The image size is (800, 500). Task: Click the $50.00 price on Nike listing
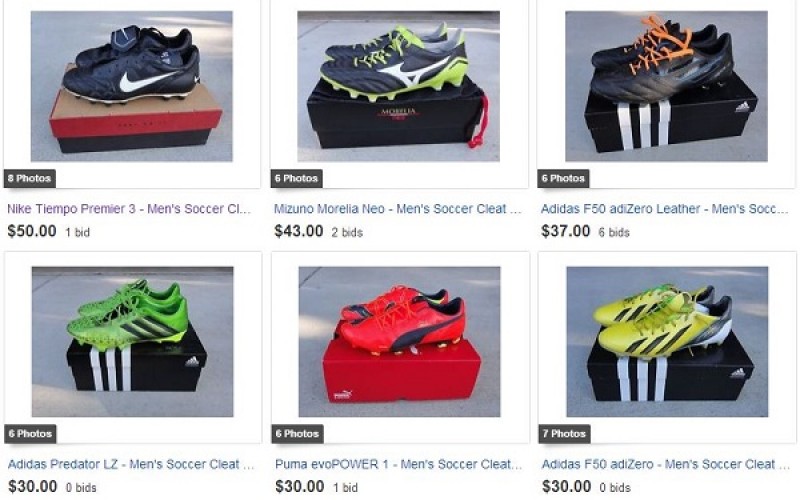coord(32,231)
